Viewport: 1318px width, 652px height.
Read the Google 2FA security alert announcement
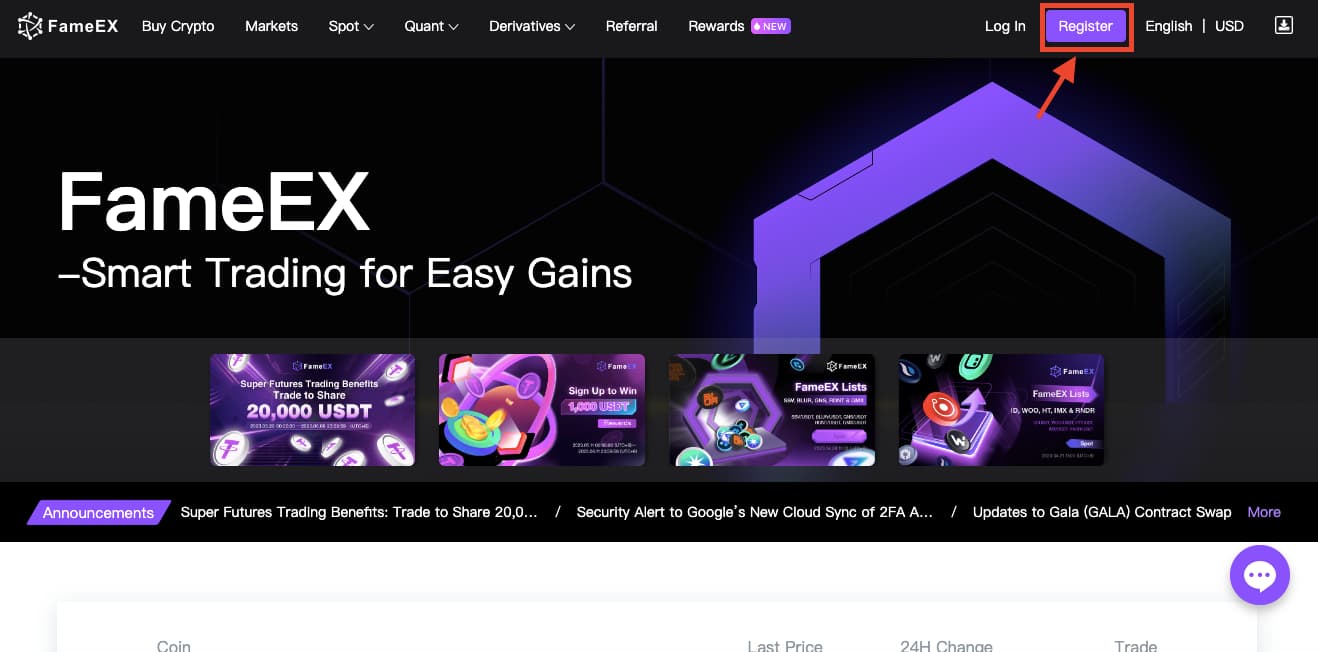coord(755,512)
